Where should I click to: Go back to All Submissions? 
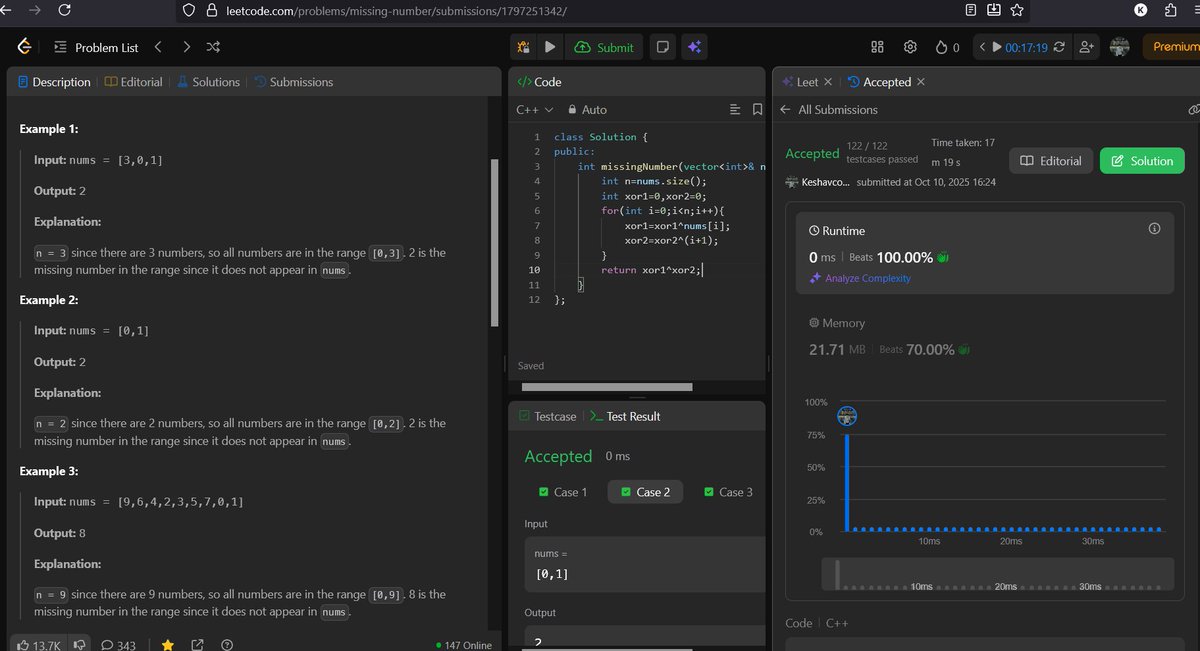coord(829,110)
